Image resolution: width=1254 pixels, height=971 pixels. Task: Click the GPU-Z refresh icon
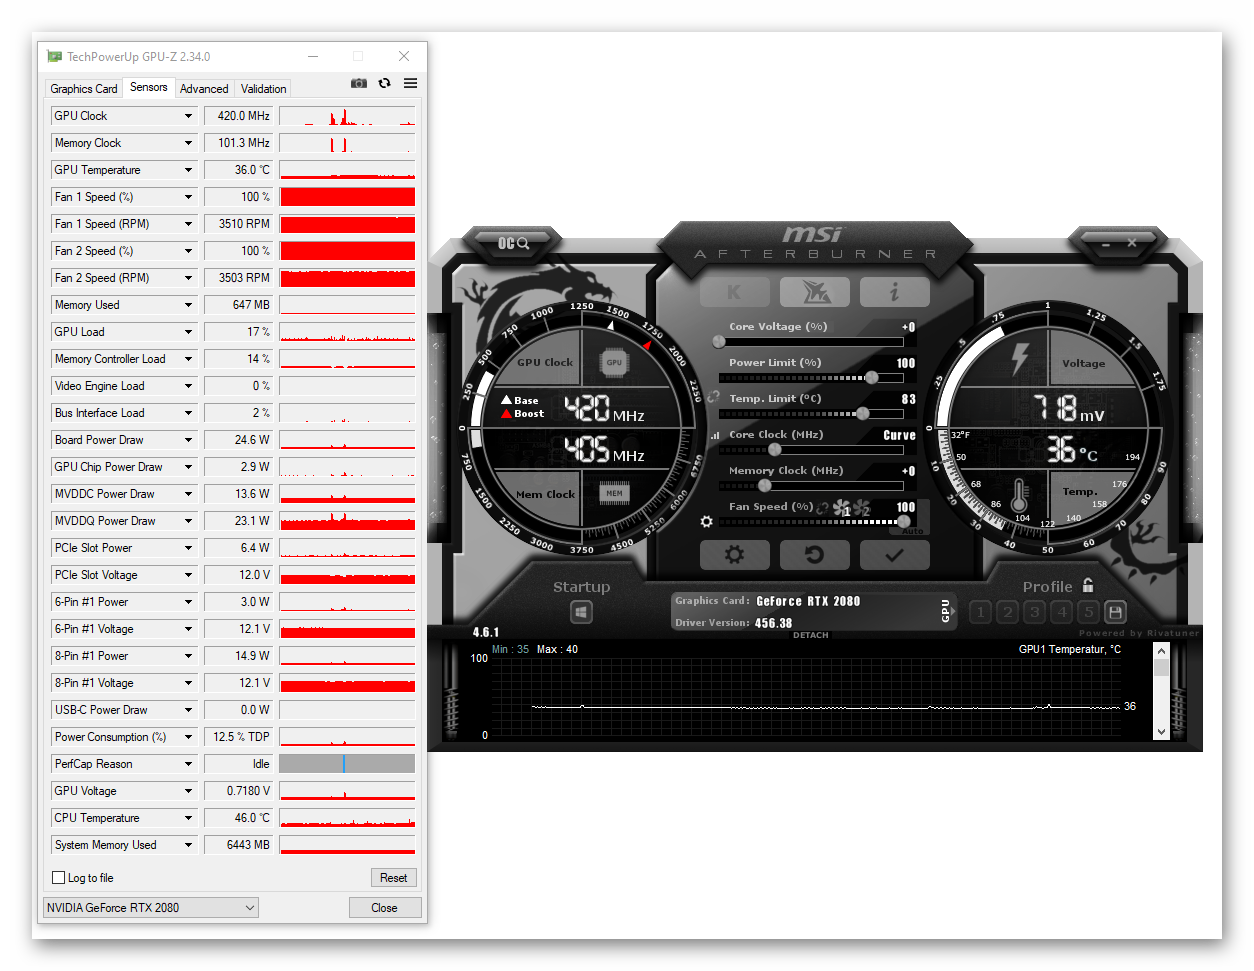pyautogui.click(x=384, y=83)
